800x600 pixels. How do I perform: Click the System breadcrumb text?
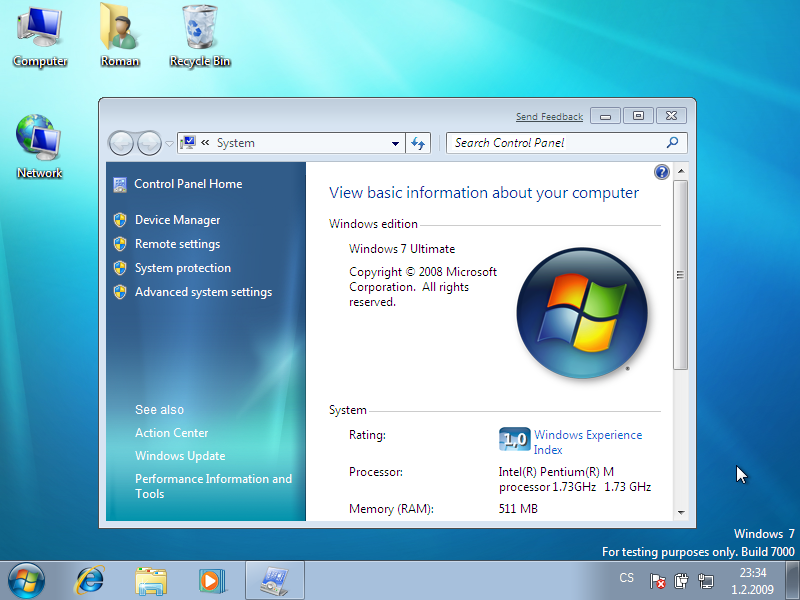pos(236,143)
